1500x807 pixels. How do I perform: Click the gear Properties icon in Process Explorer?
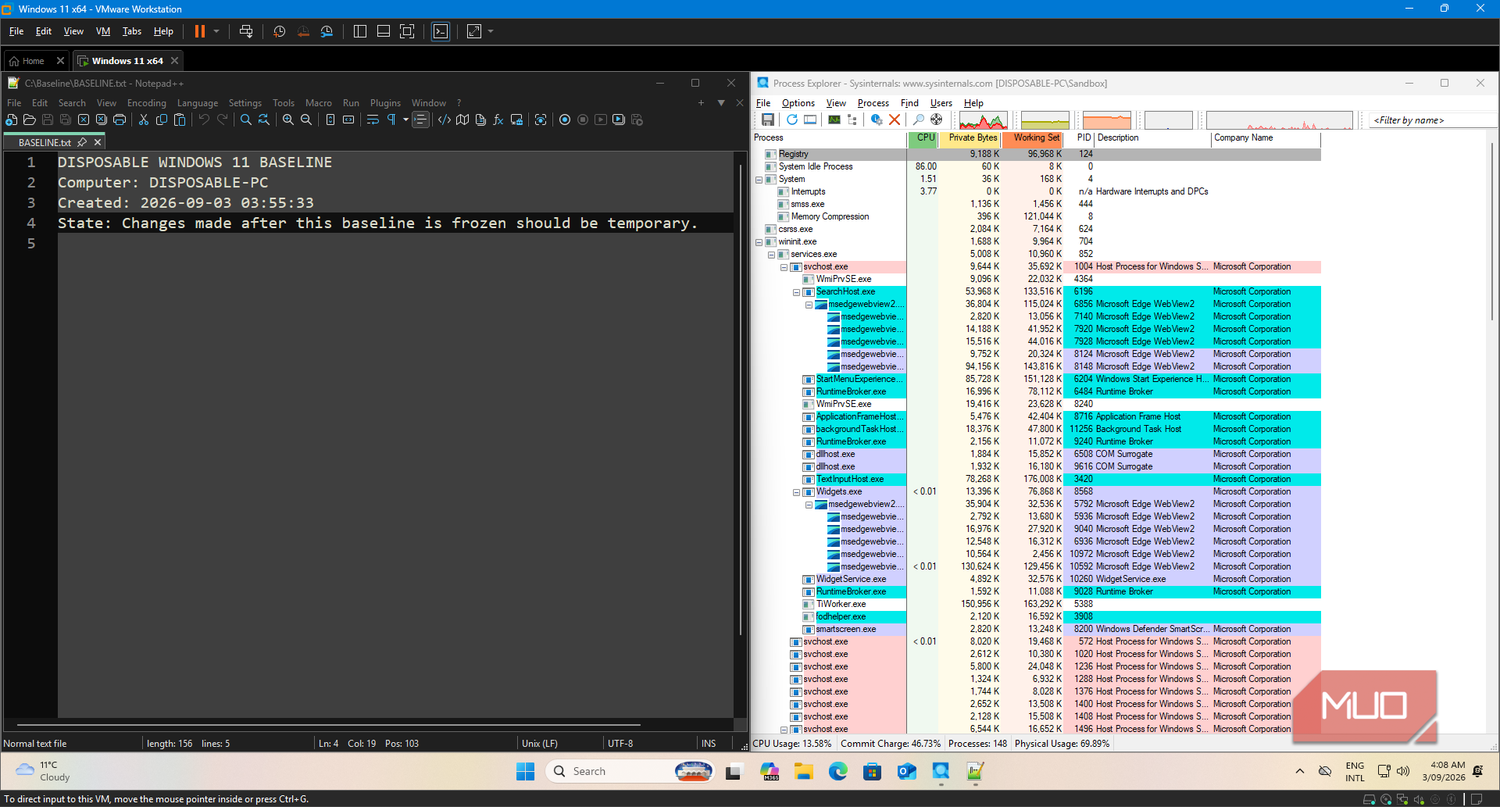tap(877, 120)
